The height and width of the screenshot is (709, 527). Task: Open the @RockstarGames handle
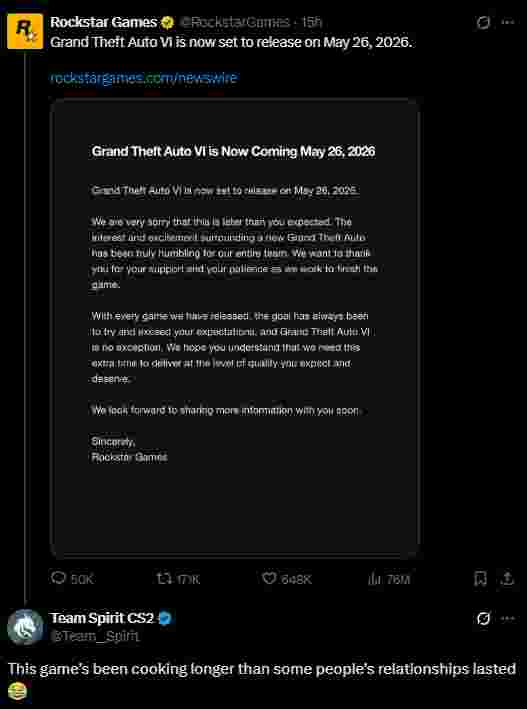pos(234,22)
